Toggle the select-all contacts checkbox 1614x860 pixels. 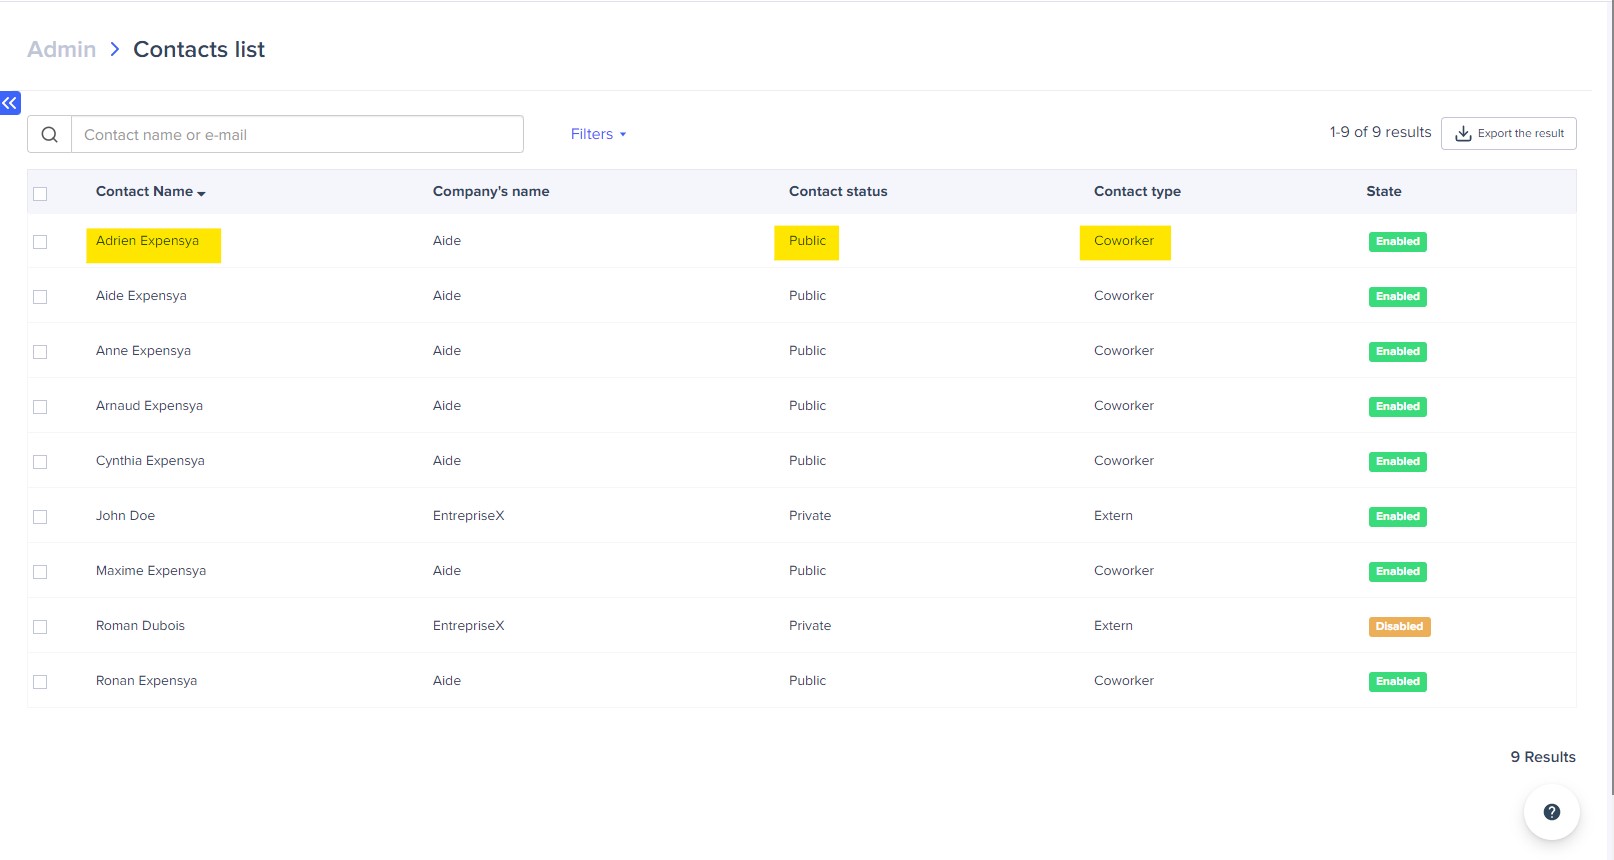point(40,194)
